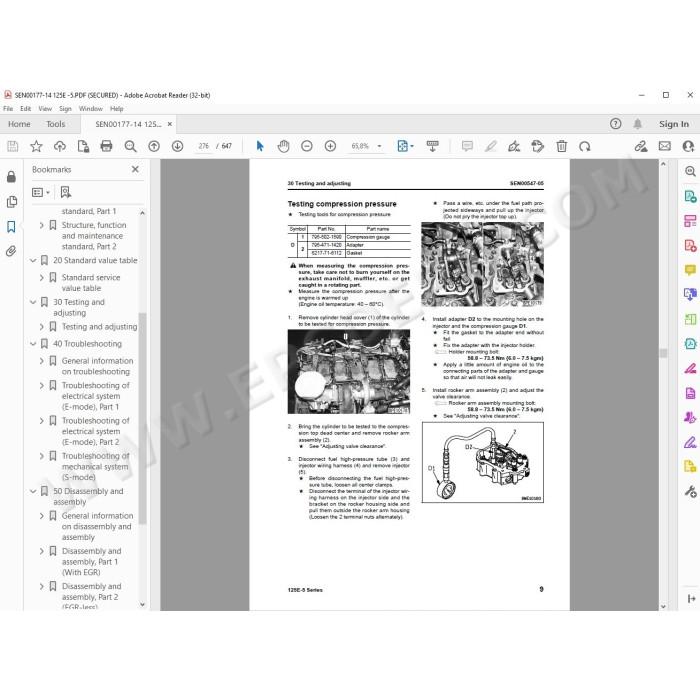Close the SEN00177-14 document tab

170,124
